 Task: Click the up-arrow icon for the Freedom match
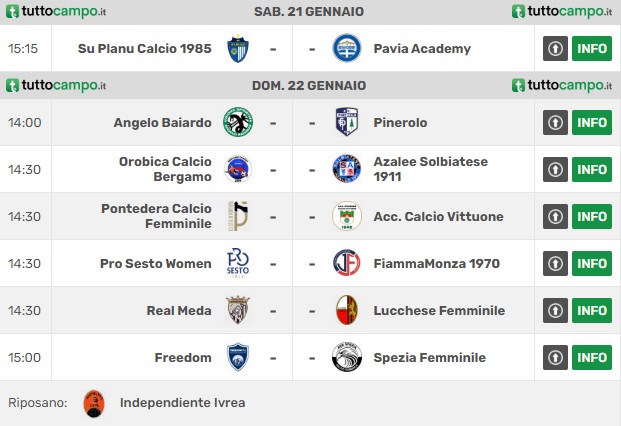pos(555,358)
